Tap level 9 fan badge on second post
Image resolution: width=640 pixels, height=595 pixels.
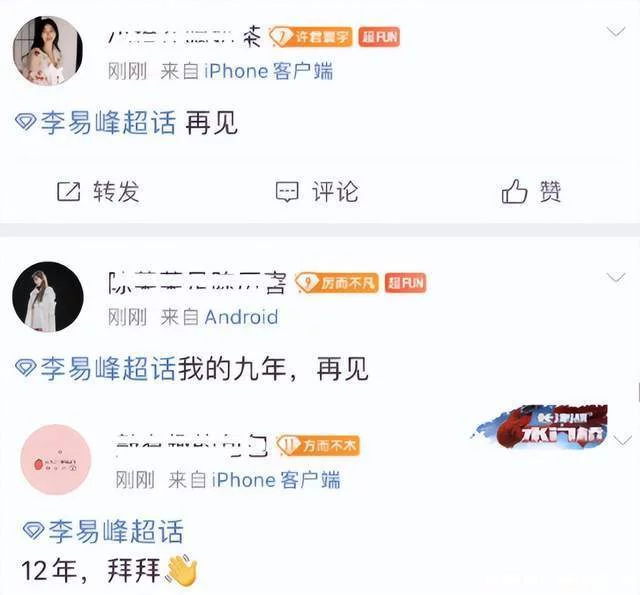337,282
